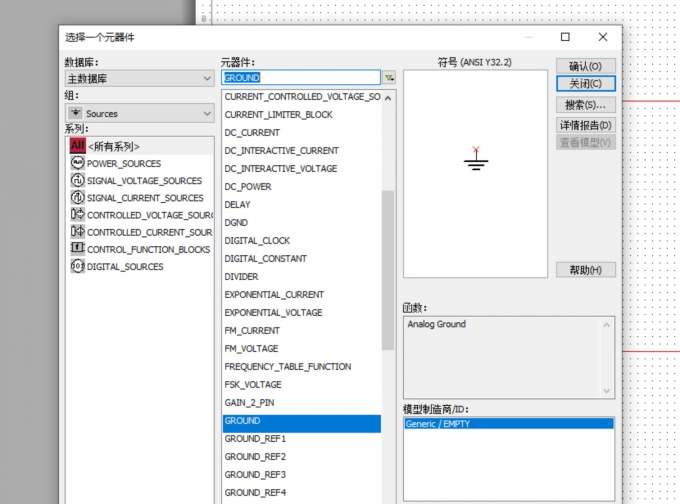Open the Sources group dropdown

coord(140,113)
